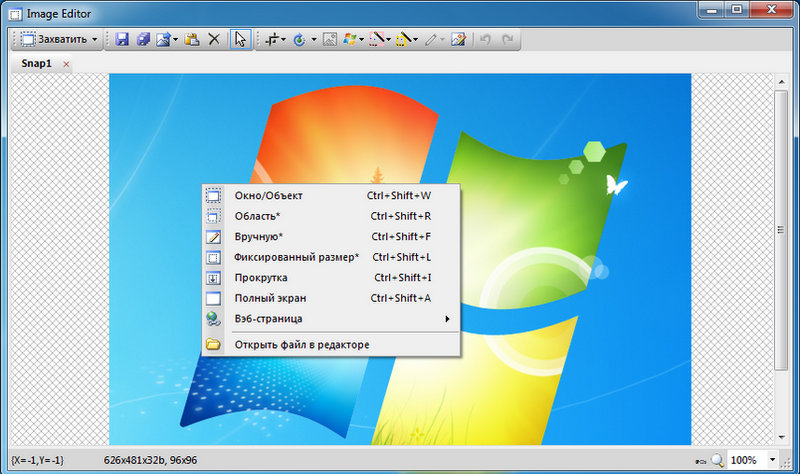Click the Save All stacked disks icon
The height and width of the screenshot is (474, 800).
coord(143,39)
